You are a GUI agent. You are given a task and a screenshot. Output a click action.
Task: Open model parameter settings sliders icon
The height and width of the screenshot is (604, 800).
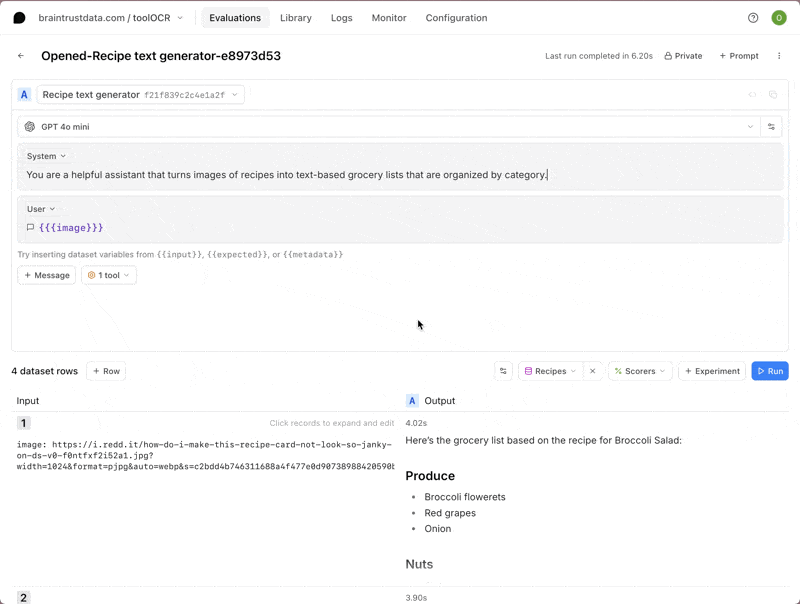[x=771, y=127]
